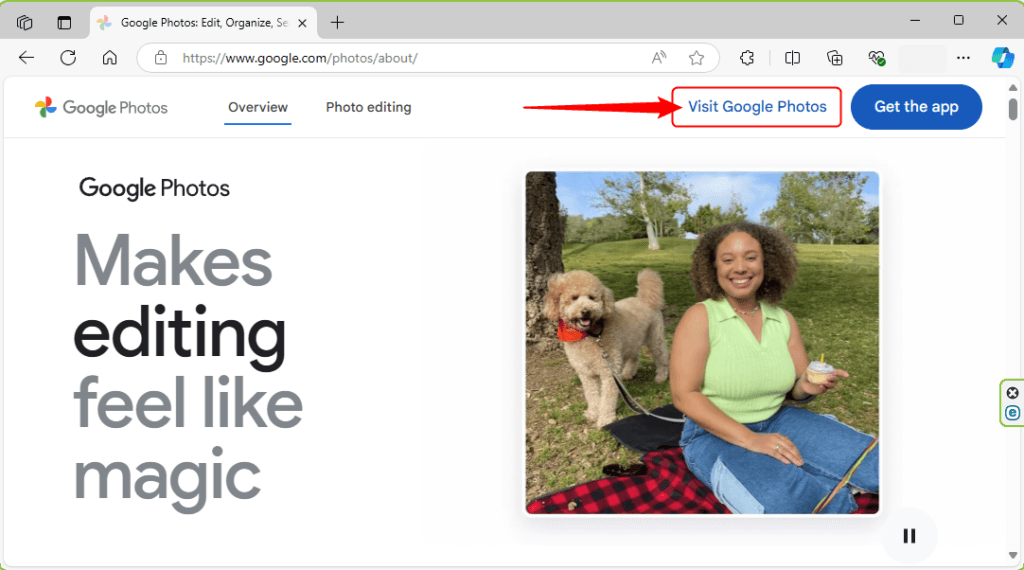The width and height of the screenshot is (1024, 570).
Task: Minimize the browser window
Action: tap(915, 20)
